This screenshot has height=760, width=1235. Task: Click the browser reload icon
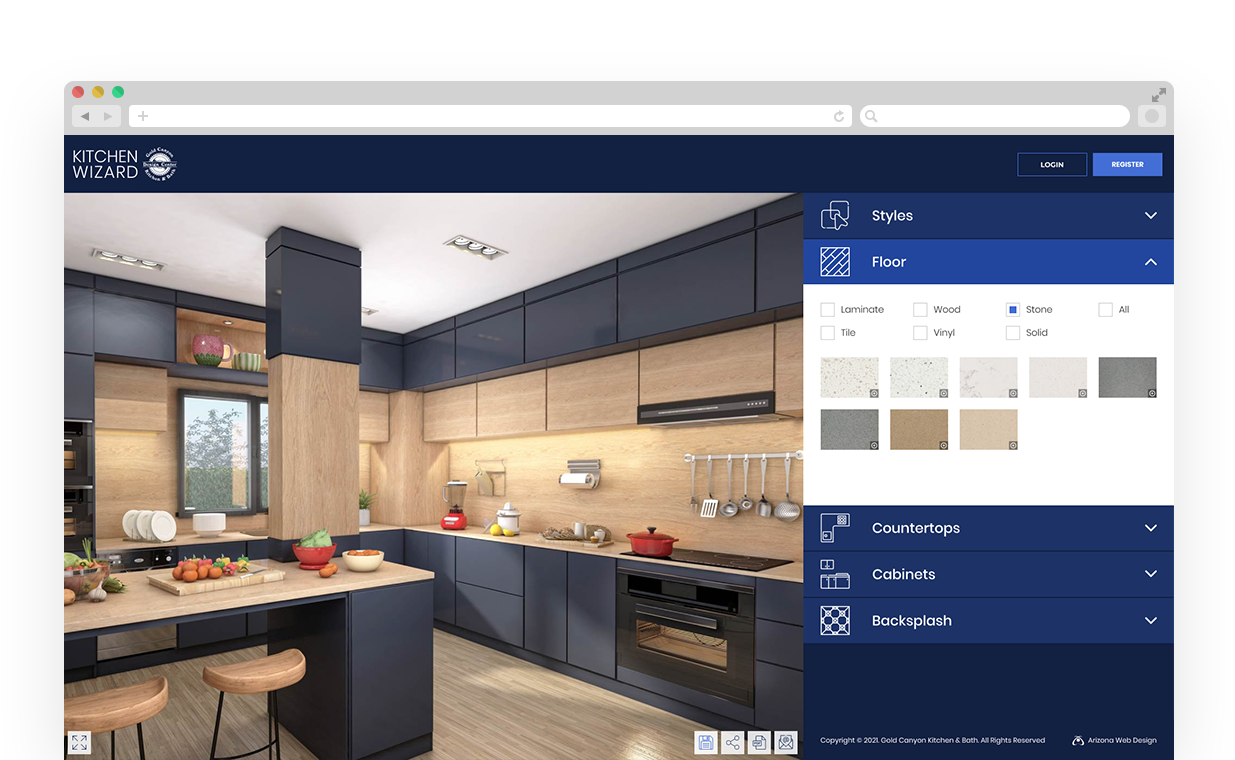[838, 117]
